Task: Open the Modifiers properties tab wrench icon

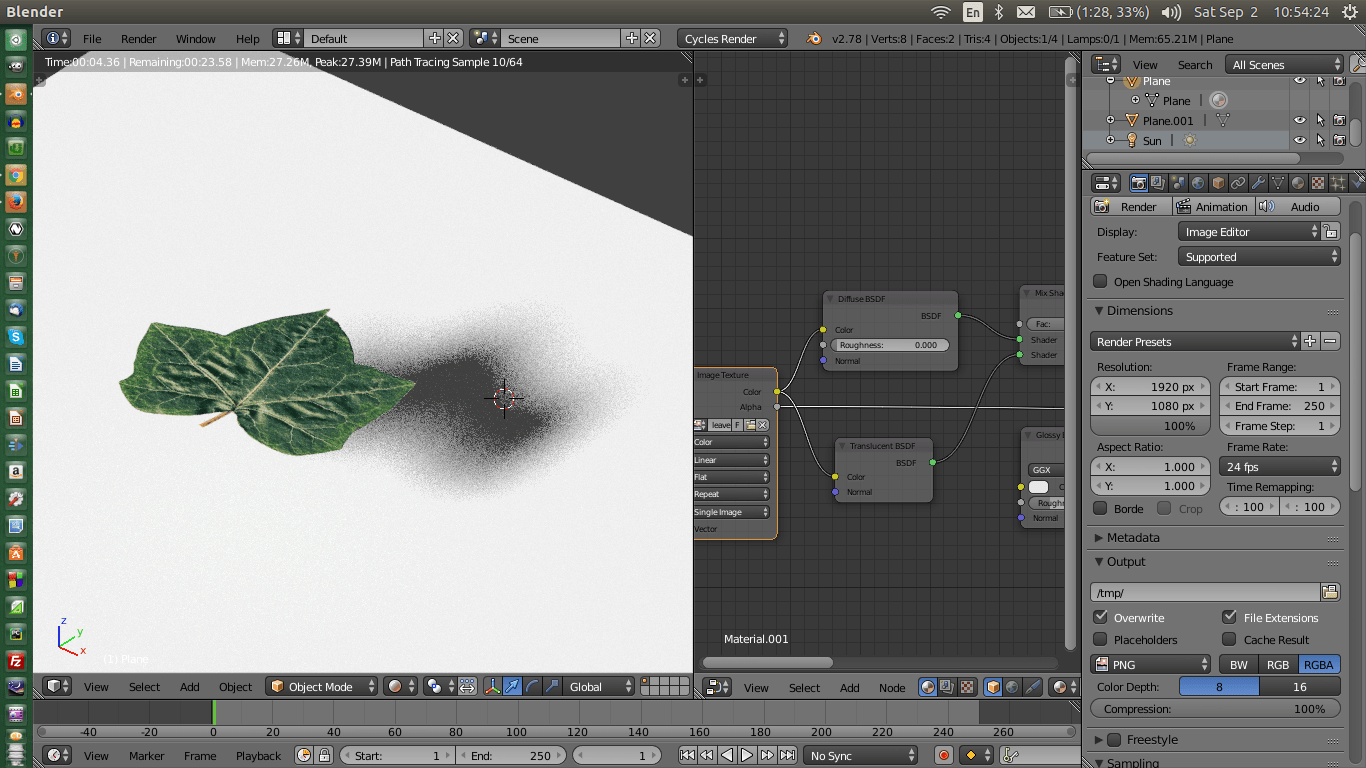Action: click(x=1259, y=182)
